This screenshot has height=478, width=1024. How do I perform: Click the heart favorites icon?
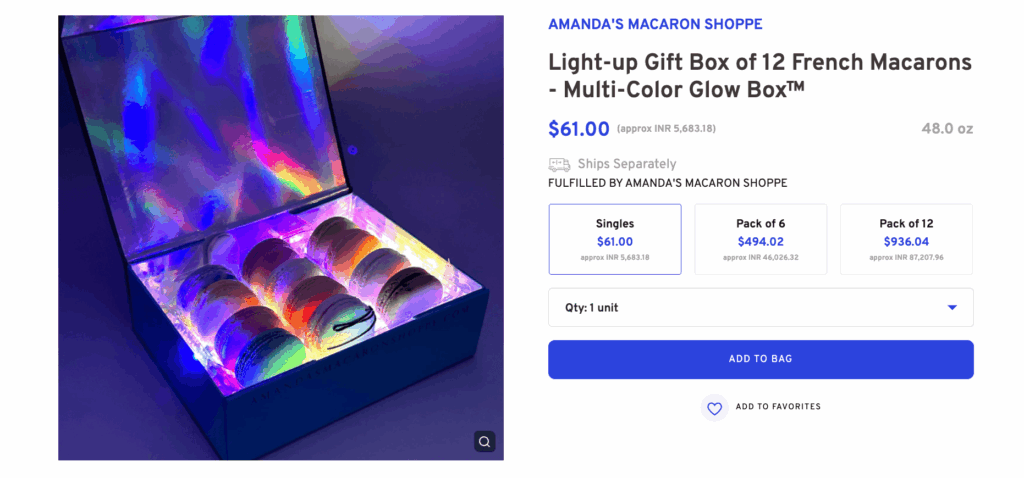tap(714, 408)
